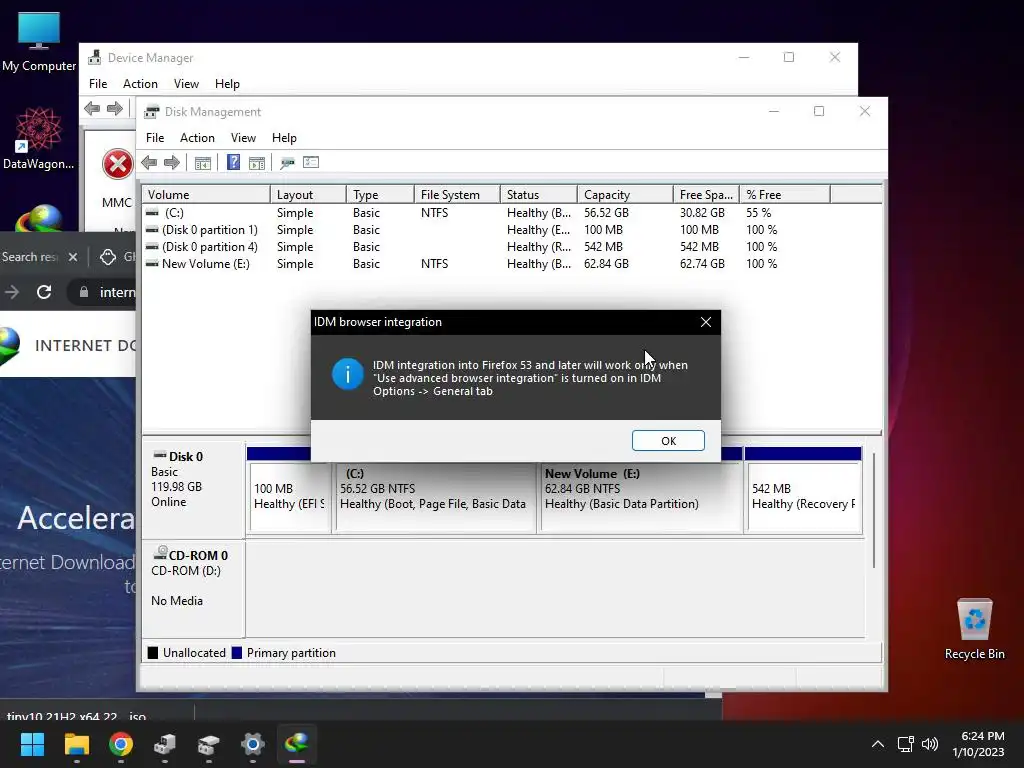Click Disk Management title bar icon
Screen dimensions: 1024x768
click(x=152, y=112)
